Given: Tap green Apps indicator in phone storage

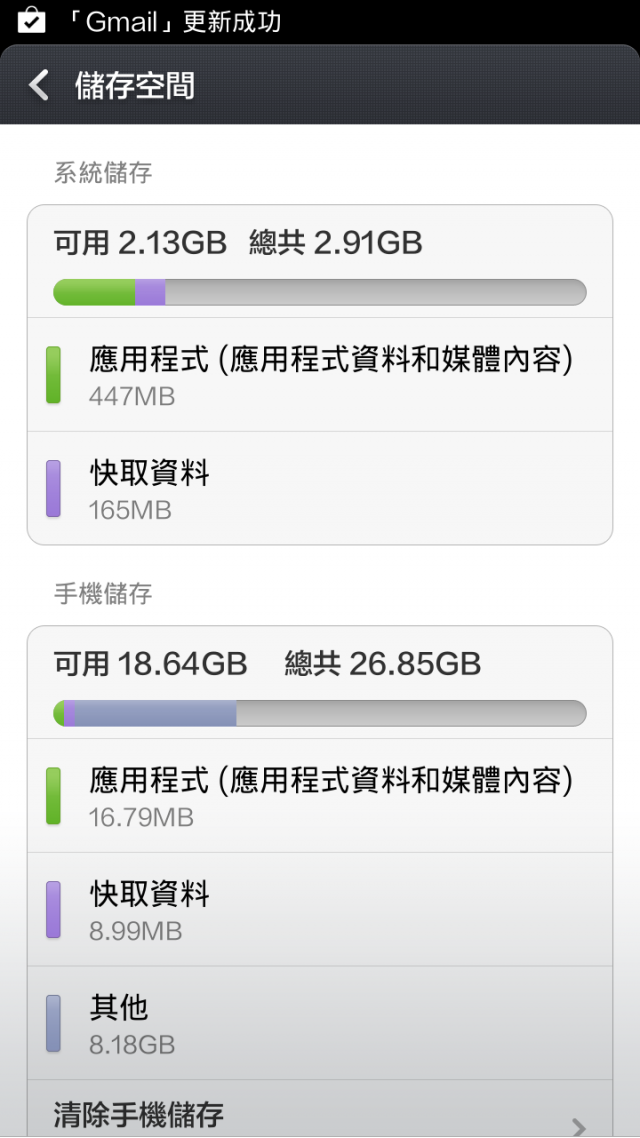Looking at the screenshot, I should click(53, 796).
